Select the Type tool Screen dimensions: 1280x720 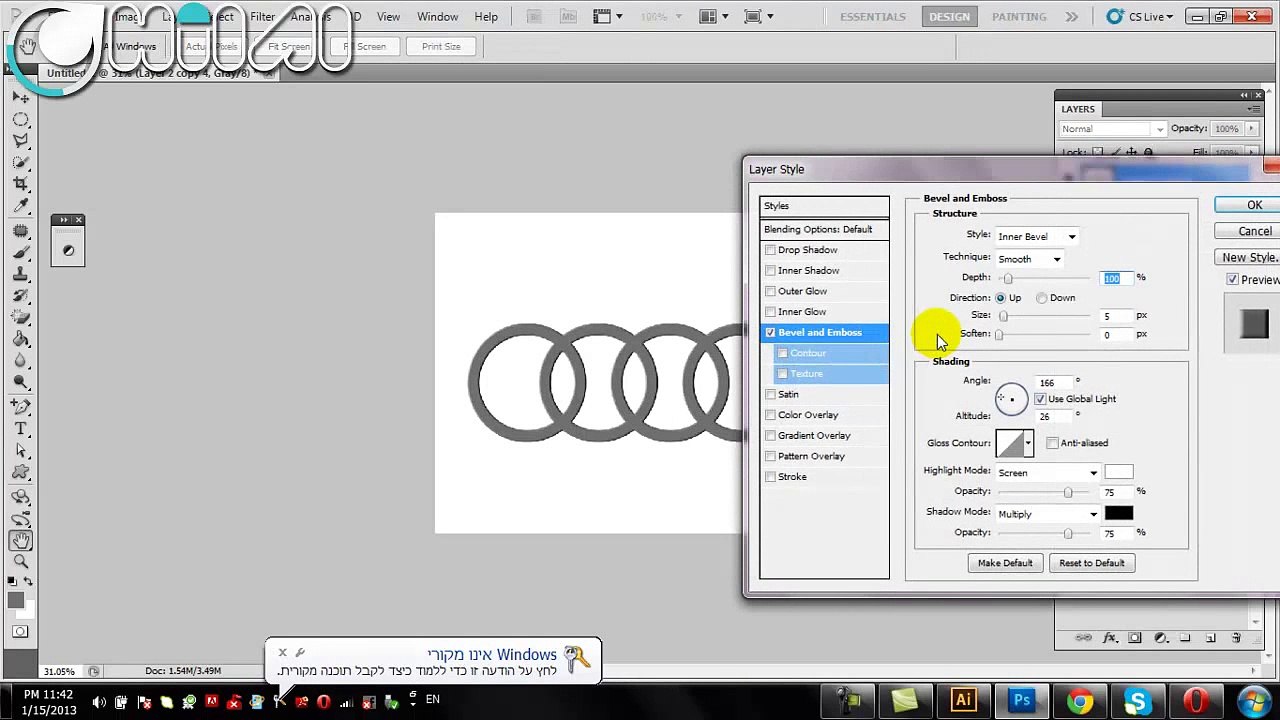click(x=20, y=429)
